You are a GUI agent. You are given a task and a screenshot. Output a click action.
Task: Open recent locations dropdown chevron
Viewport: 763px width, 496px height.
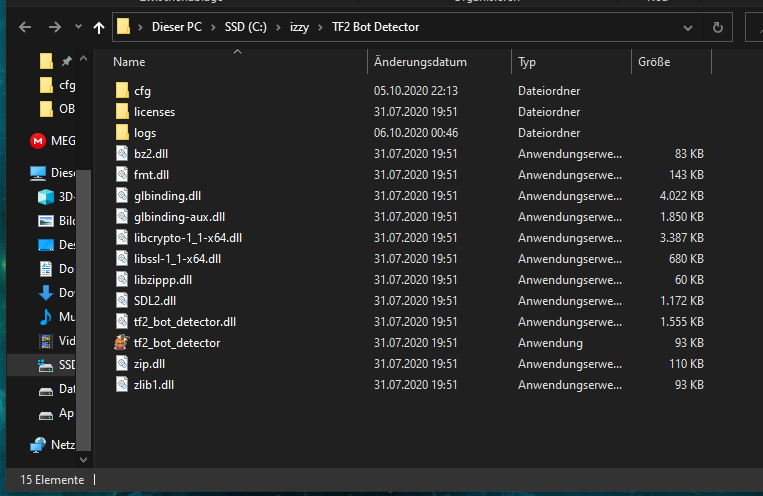pos(76,28)
